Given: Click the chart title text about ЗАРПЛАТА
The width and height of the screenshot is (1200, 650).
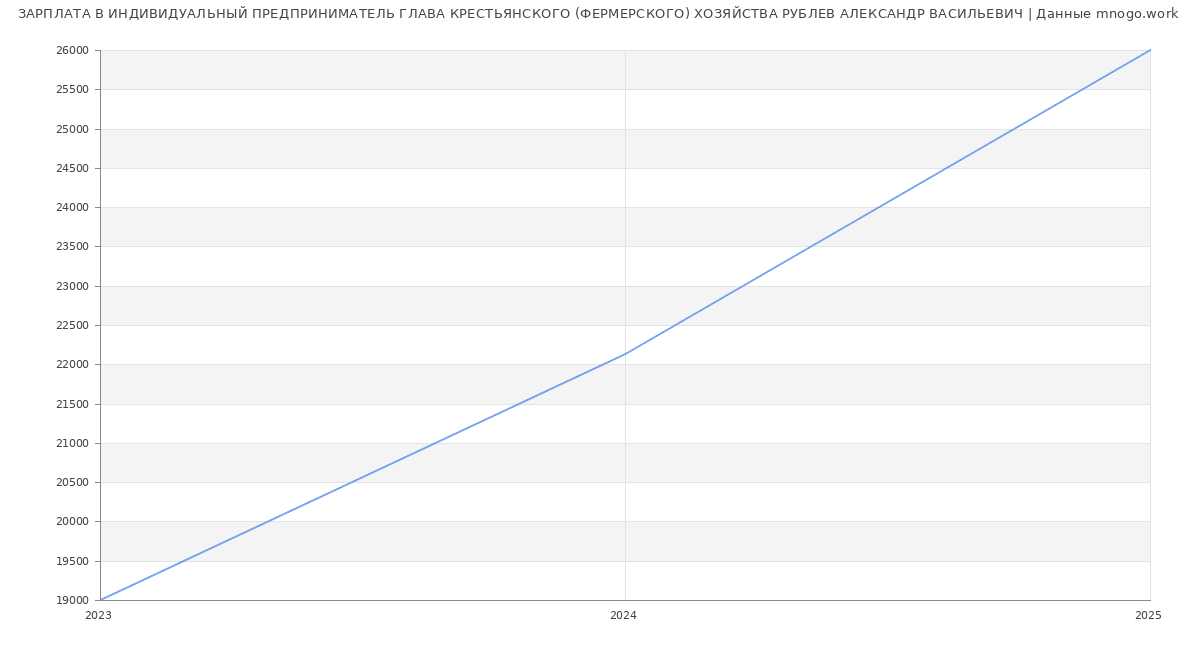Looking at the screenshot, I should click(598, 14).
